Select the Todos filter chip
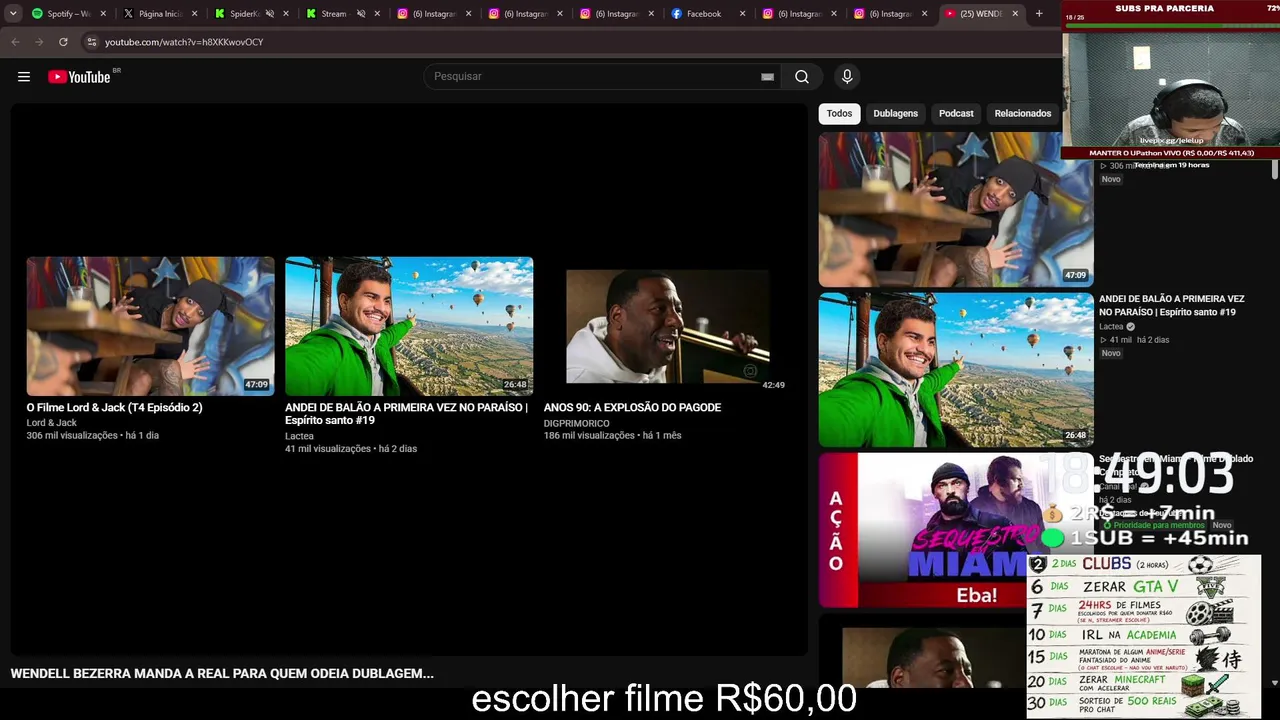 [x=839, y=113]
